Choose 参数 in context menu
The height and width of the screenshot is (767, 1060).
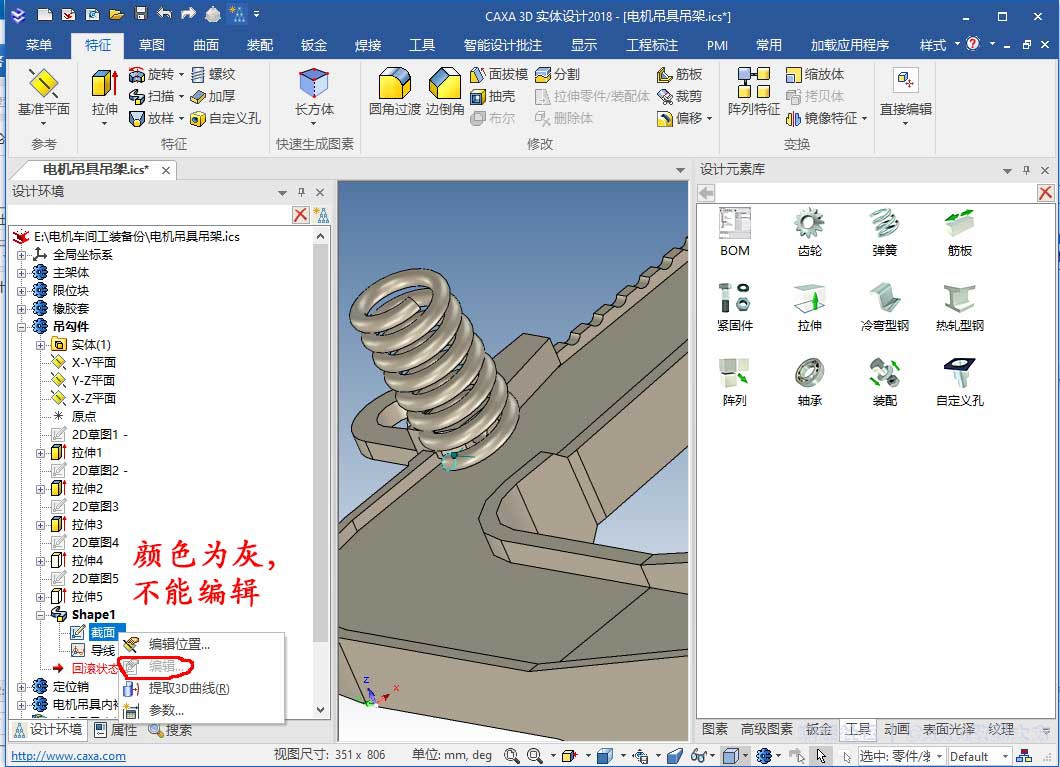point(202,710)
